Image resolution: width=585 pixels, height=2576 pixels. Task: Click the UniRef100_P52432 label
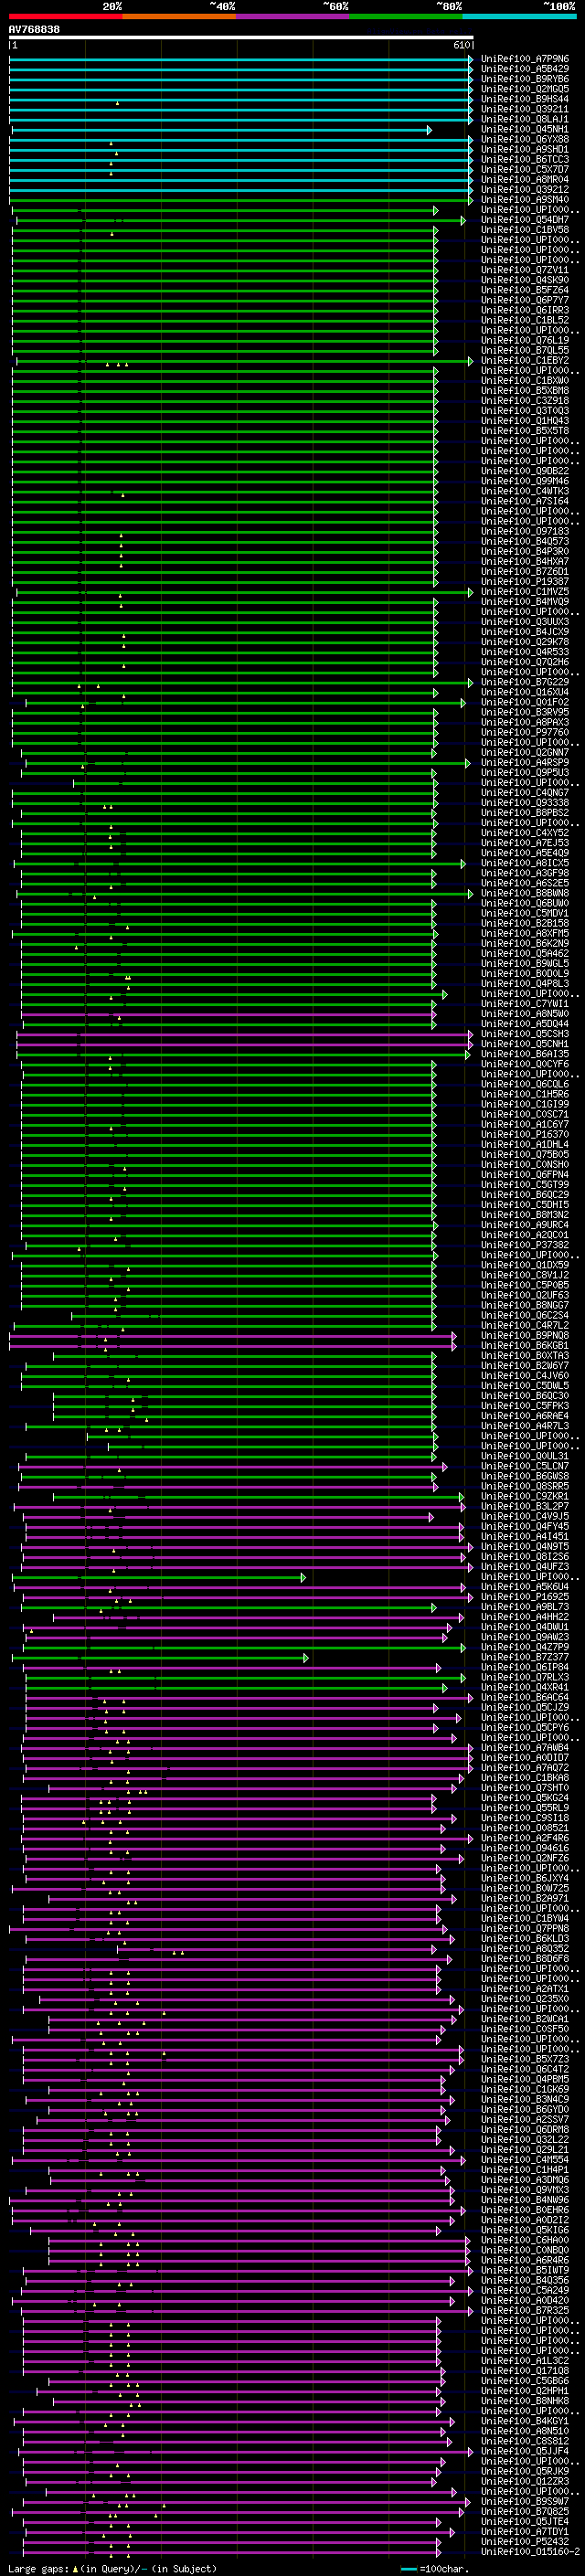coord(525,2541)
